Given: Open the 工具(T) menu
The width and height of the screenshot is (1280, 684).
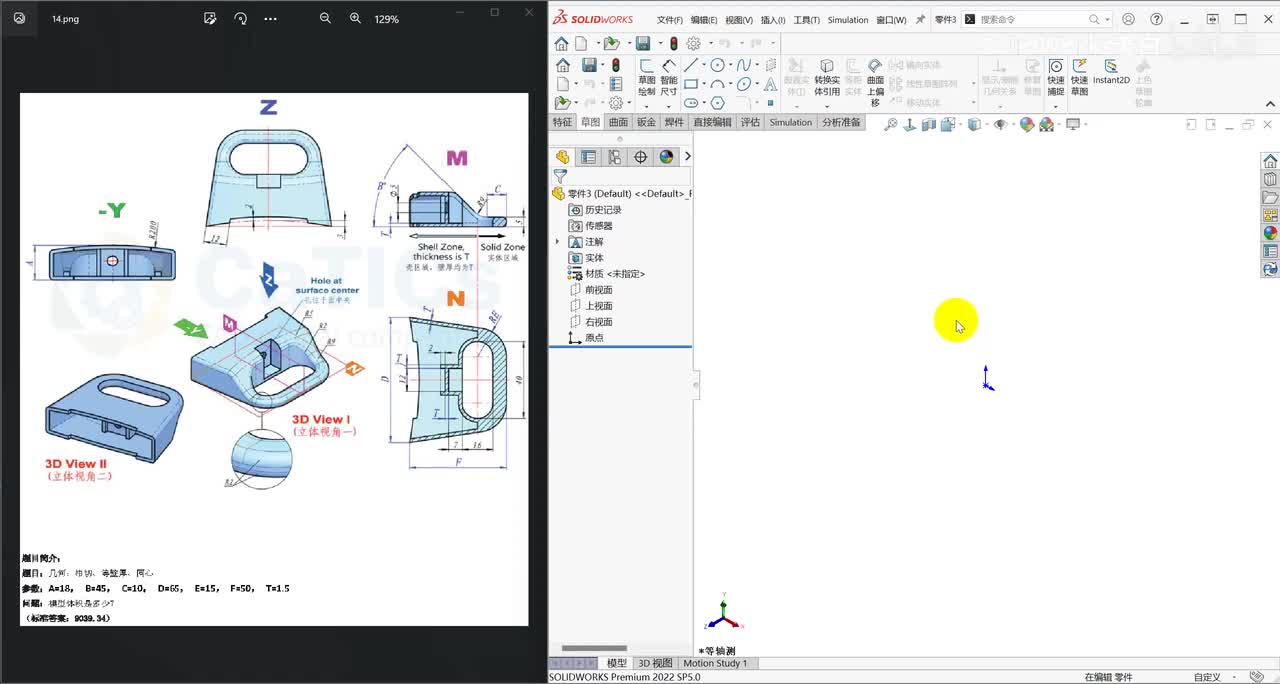Looking at the screenshot, I should 807,20.
